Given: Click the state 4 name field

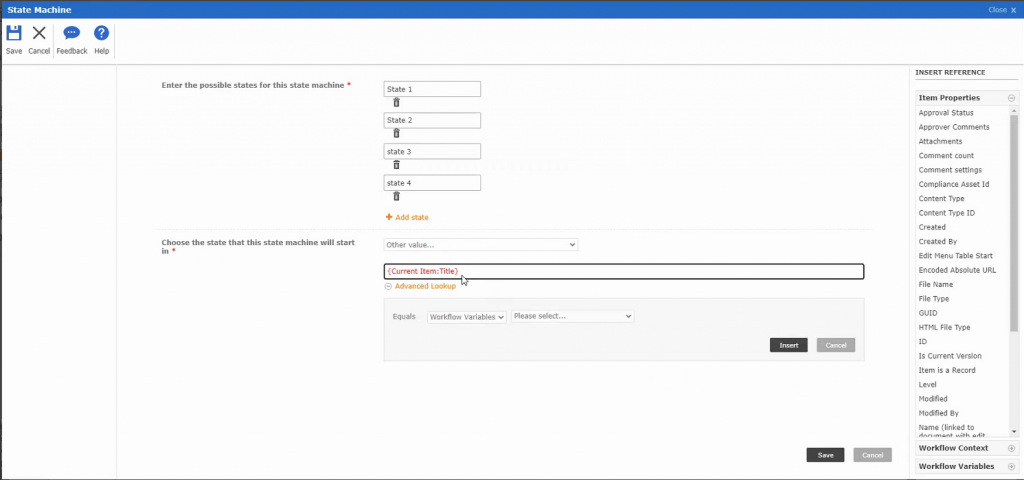Looking at the screenshot, I should (x=432, y=183).
